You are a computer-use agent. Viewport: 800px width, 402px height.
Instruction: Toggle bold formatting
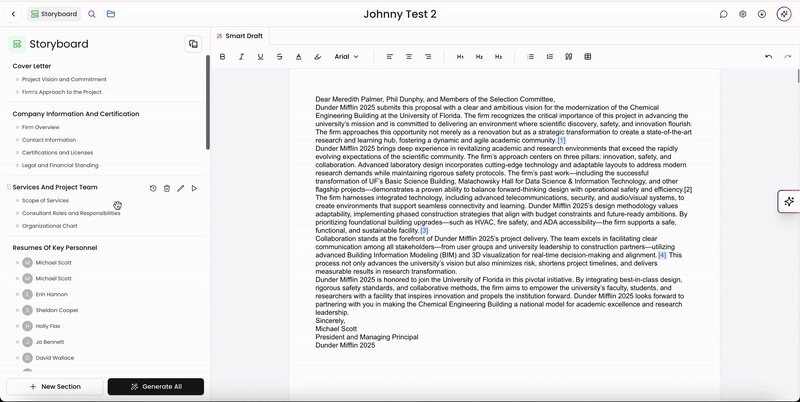[x=222, y=57]
